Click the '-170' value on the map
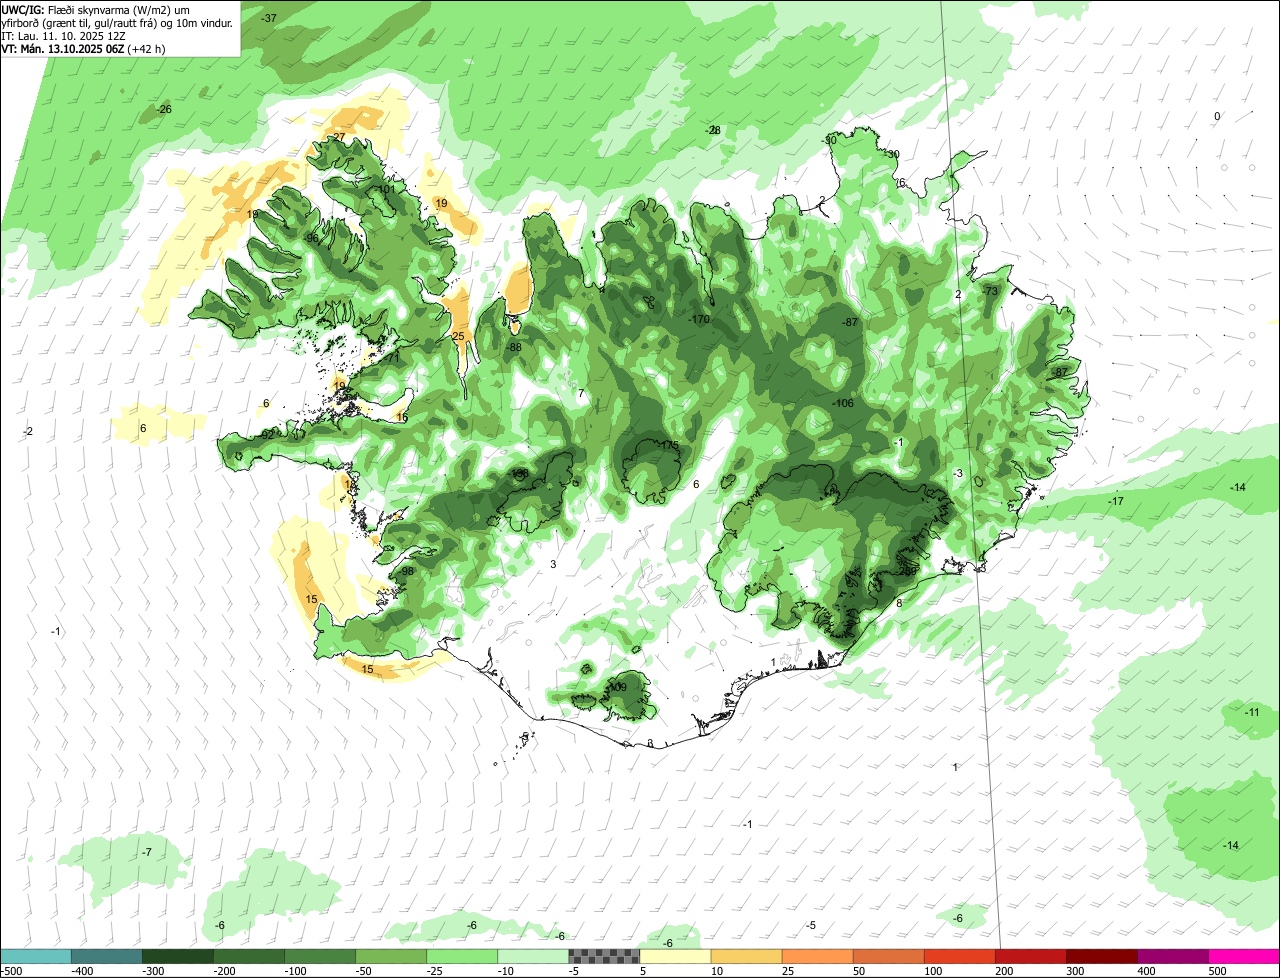This screenshot has width=1280, height=978. [x=699, y=319]
